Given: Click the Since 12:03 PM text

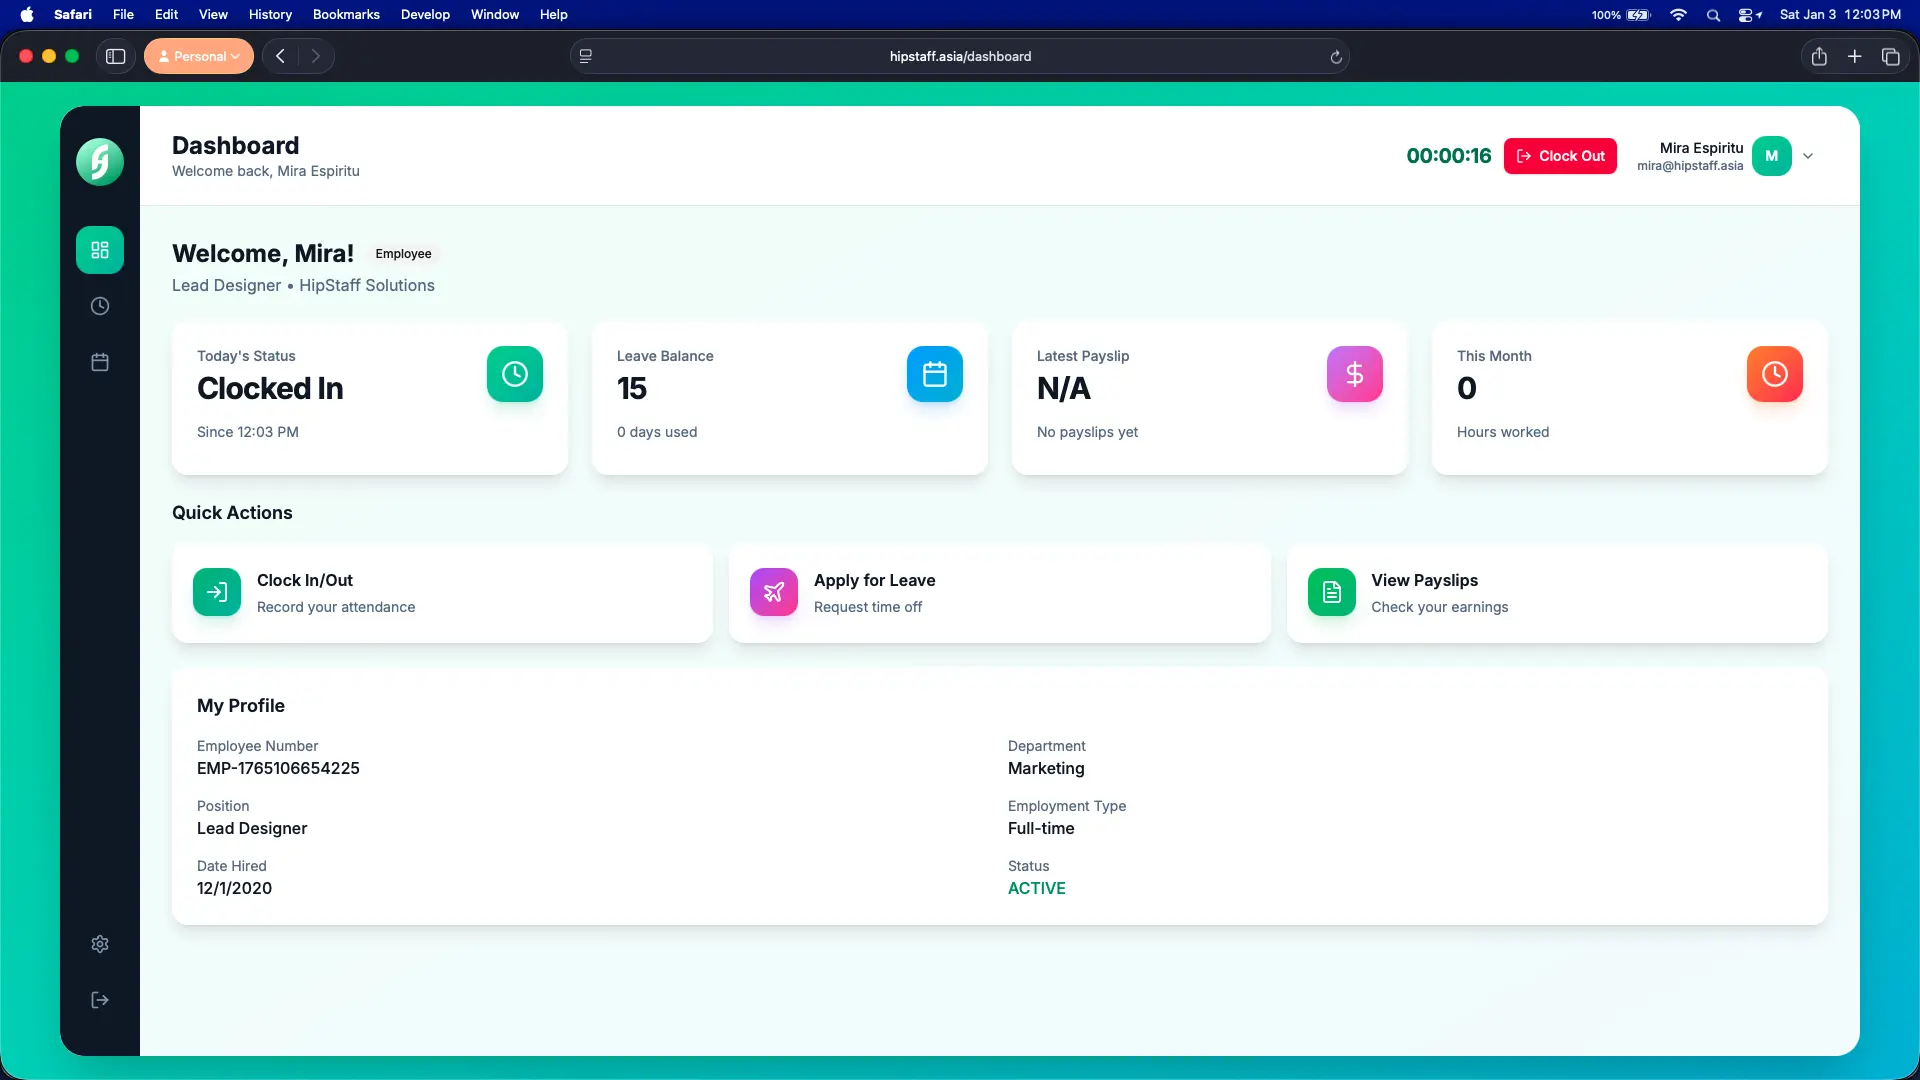Looking at the screenshot, I should [x=248, y=432].
